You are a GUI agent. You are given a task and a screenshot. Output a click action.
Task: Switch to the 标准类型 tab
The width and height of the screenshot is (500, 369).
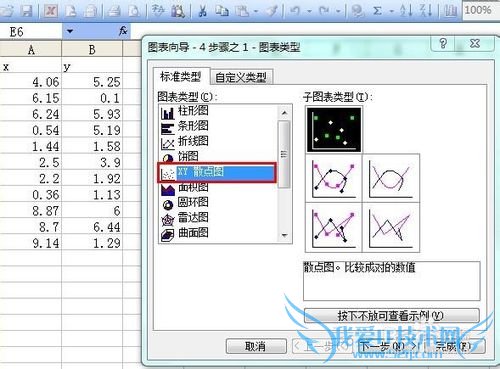181,76
